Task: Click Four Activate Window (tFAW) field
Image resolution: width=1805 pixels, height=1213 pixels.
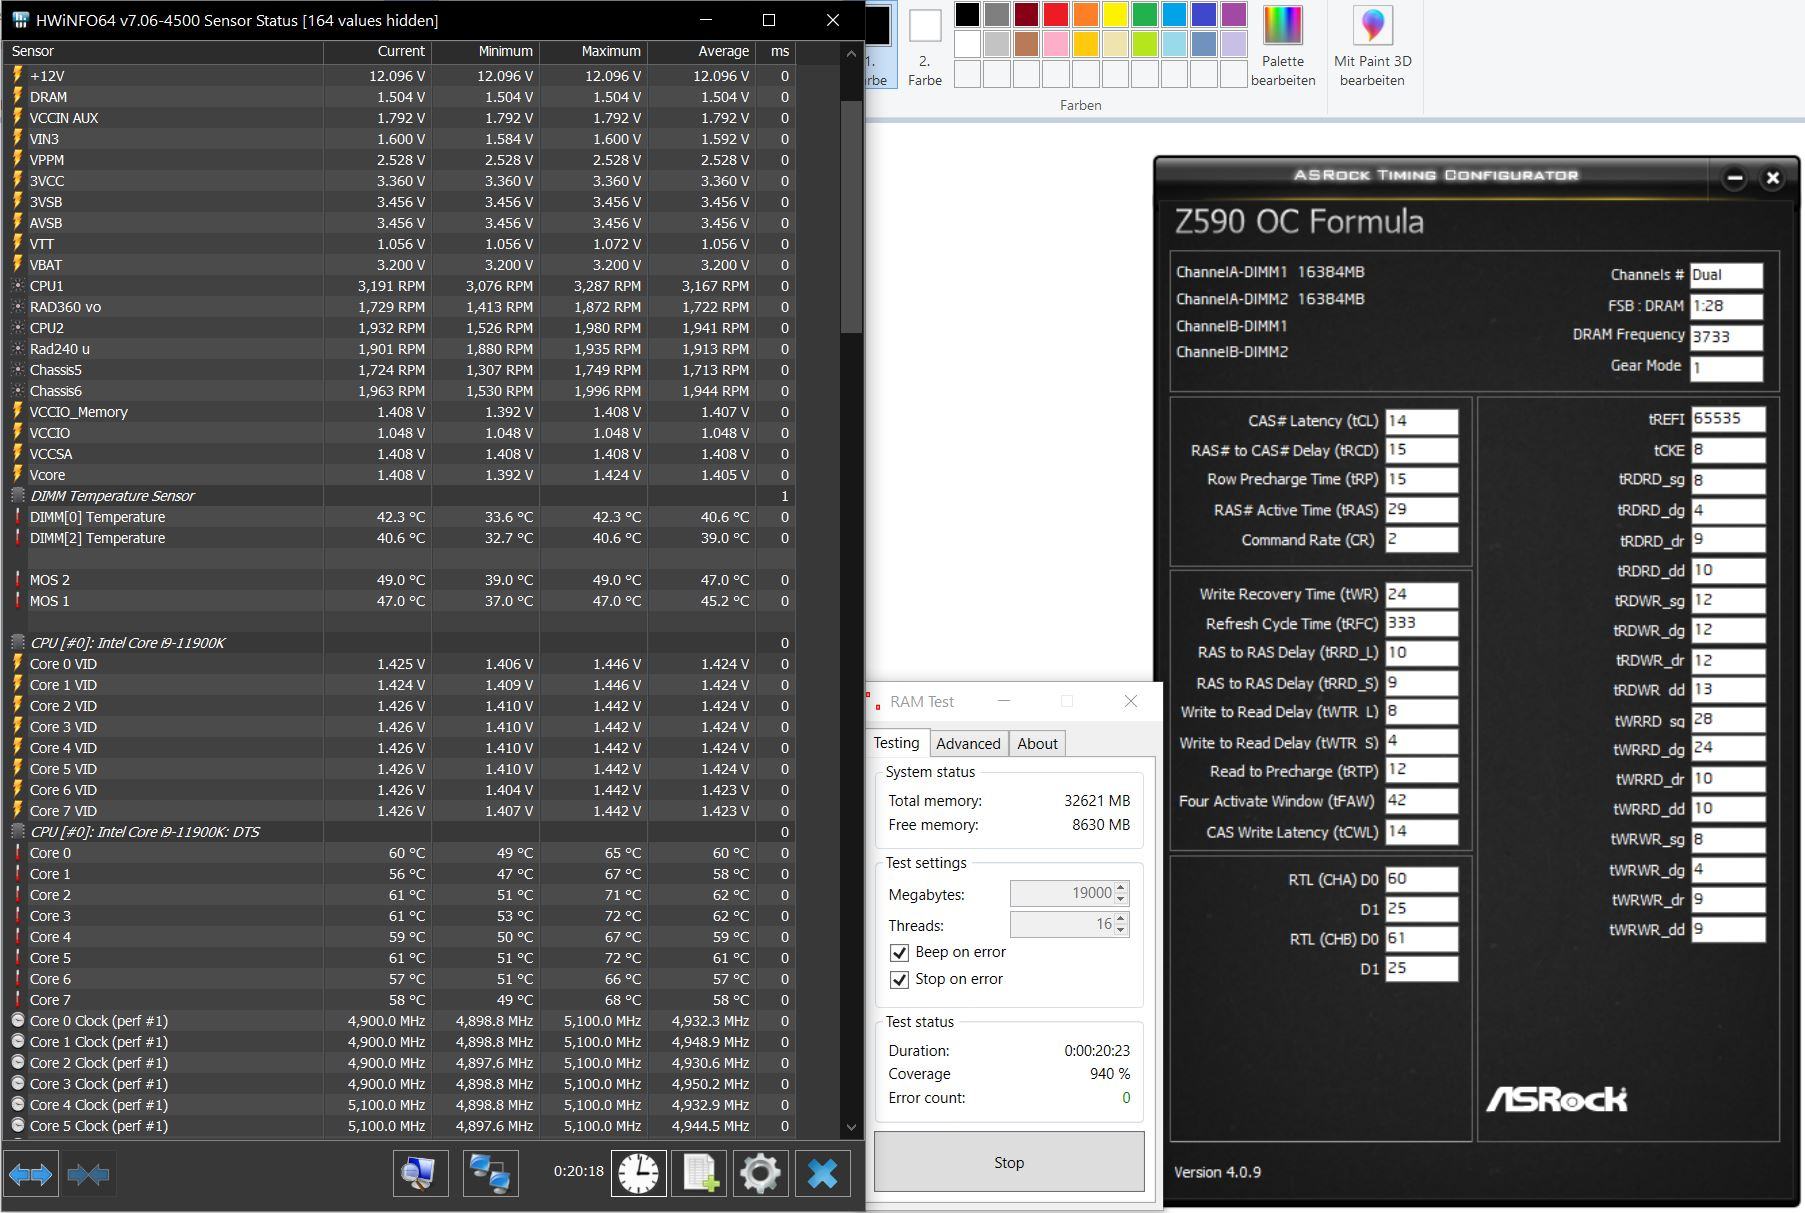Action: click(1421, 801)
